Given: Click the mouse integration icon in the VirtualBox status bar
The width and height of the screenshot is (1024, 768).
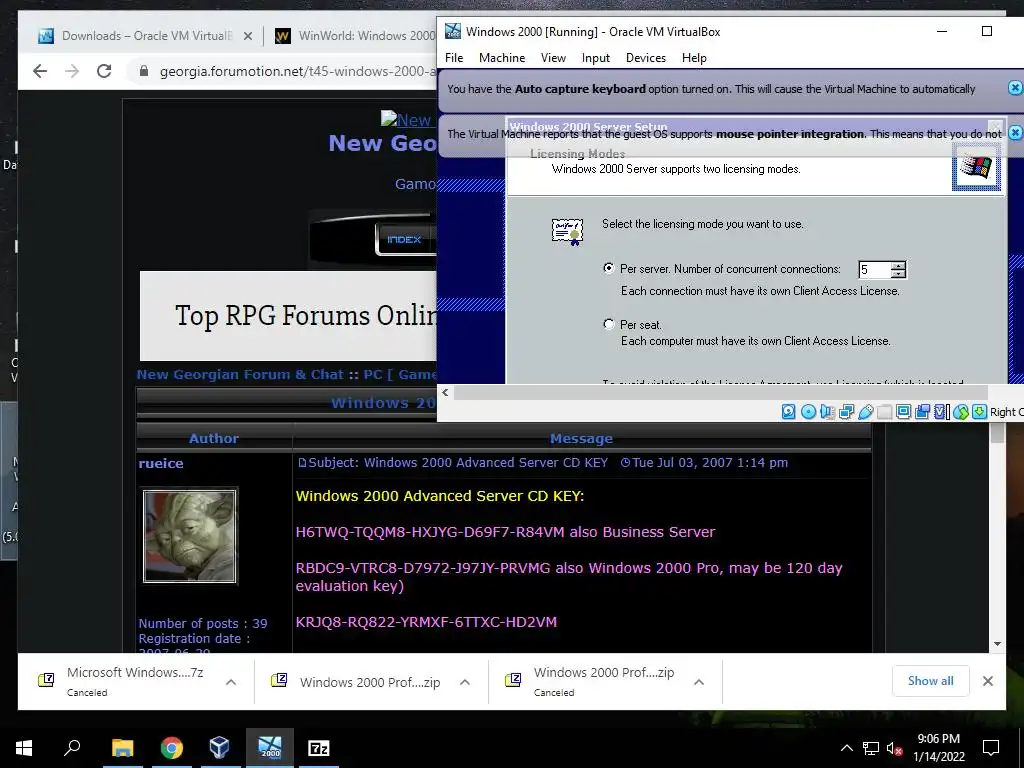Looking at the screenshot, I should click(960, 411).
